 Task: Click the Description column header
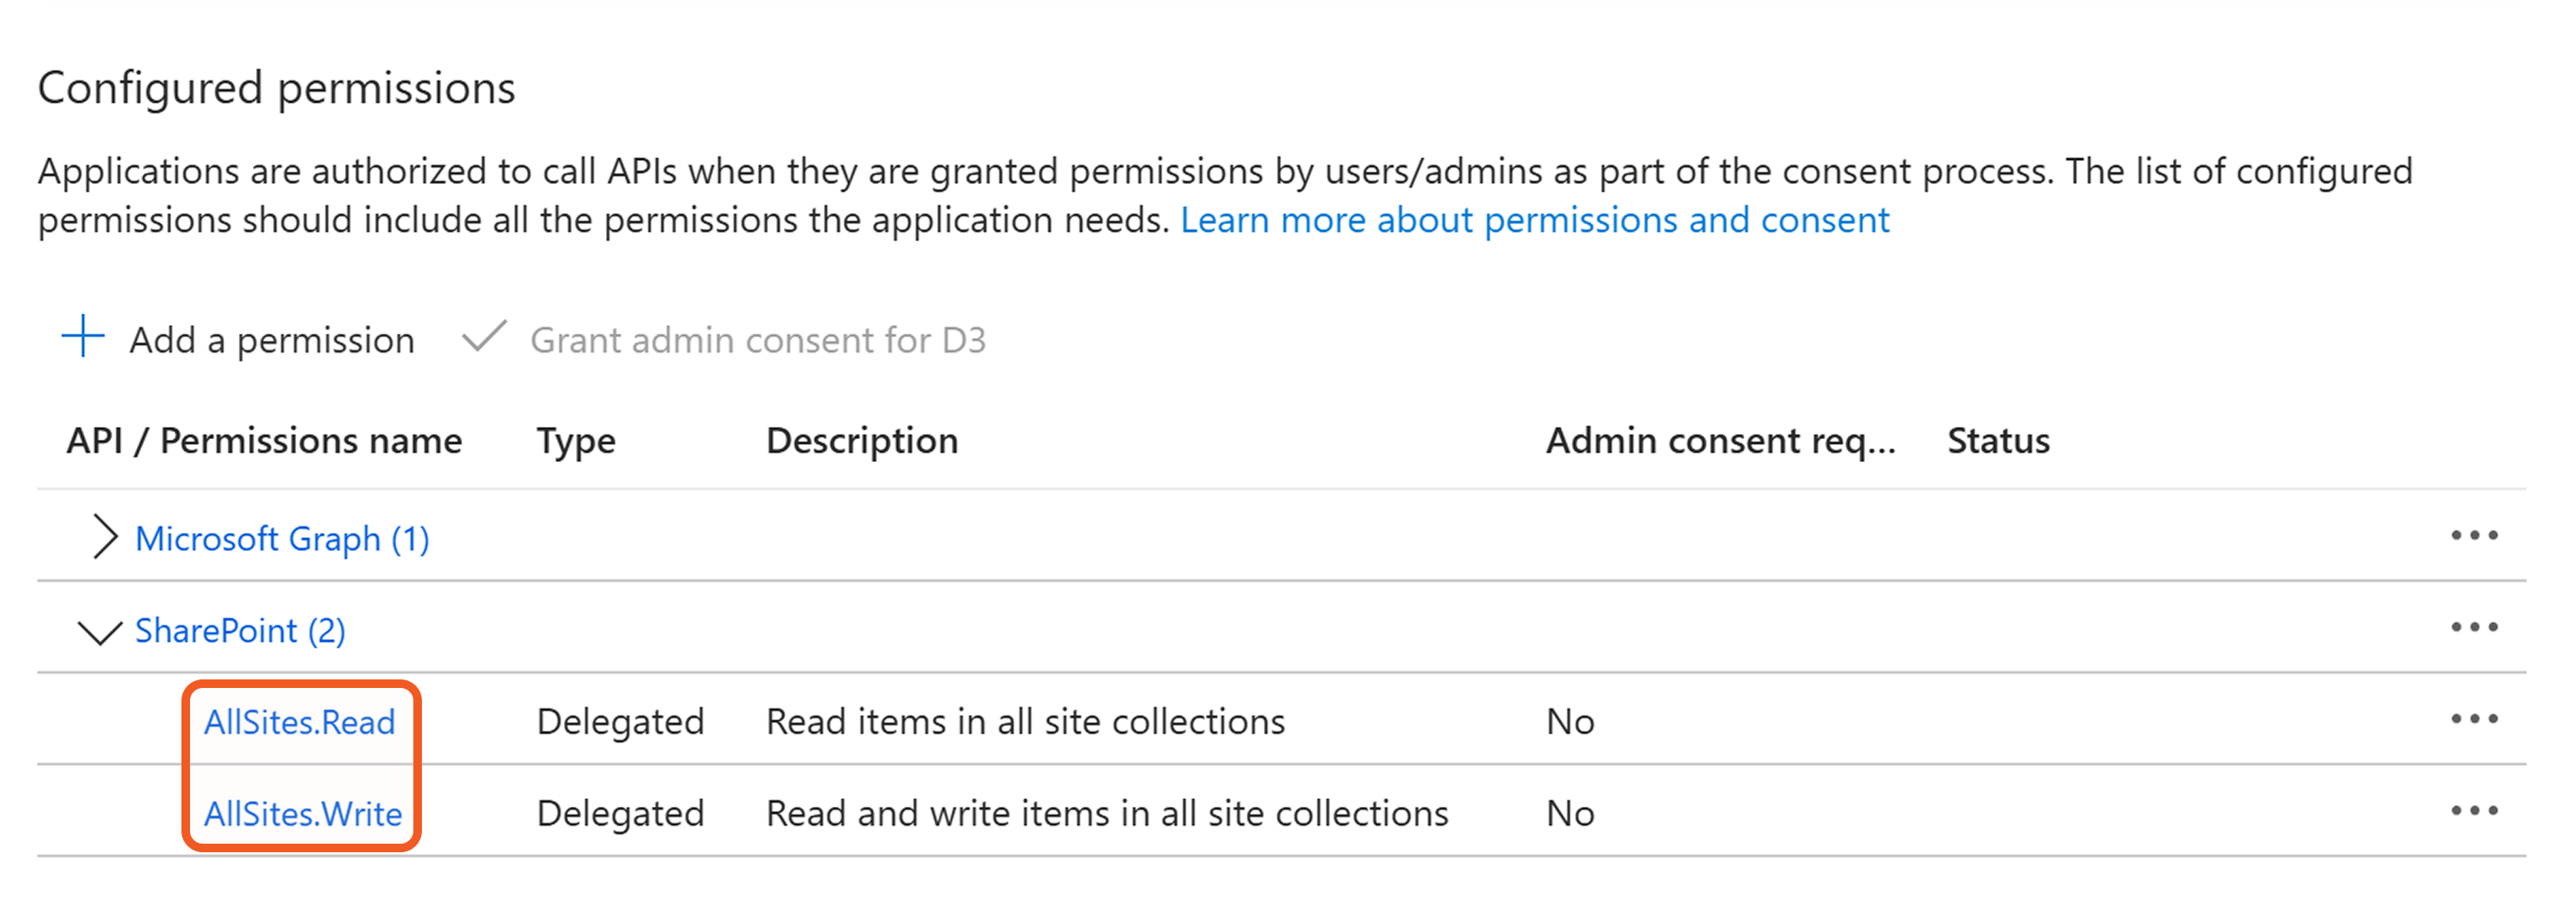tap(862, 441)
